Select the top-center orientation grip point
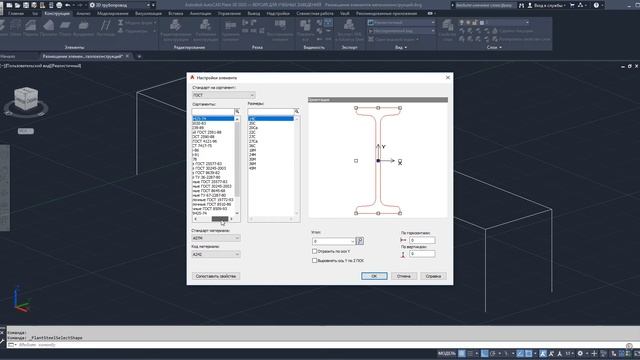The width and height of the screenshot is (640, 360). coord(378,108)
